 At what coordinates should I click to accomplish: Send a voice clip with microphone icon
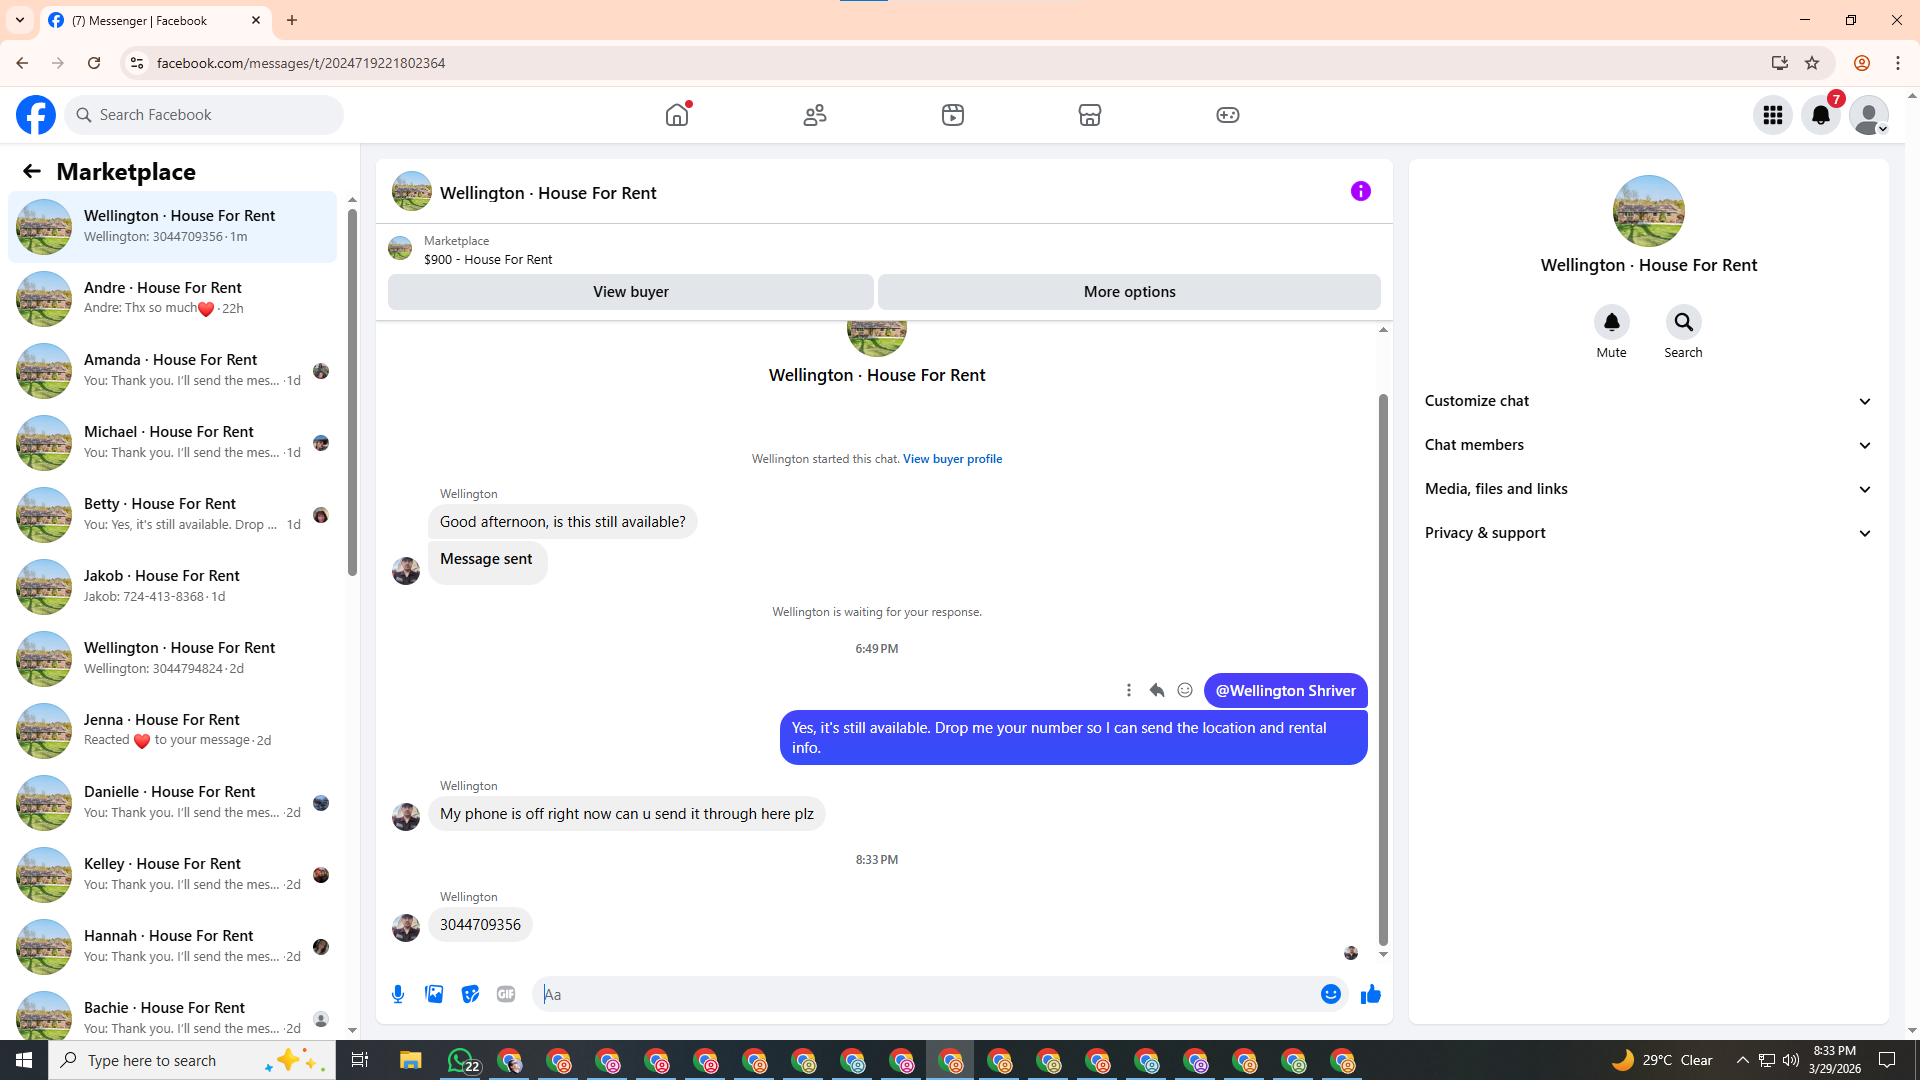point(398,994)
